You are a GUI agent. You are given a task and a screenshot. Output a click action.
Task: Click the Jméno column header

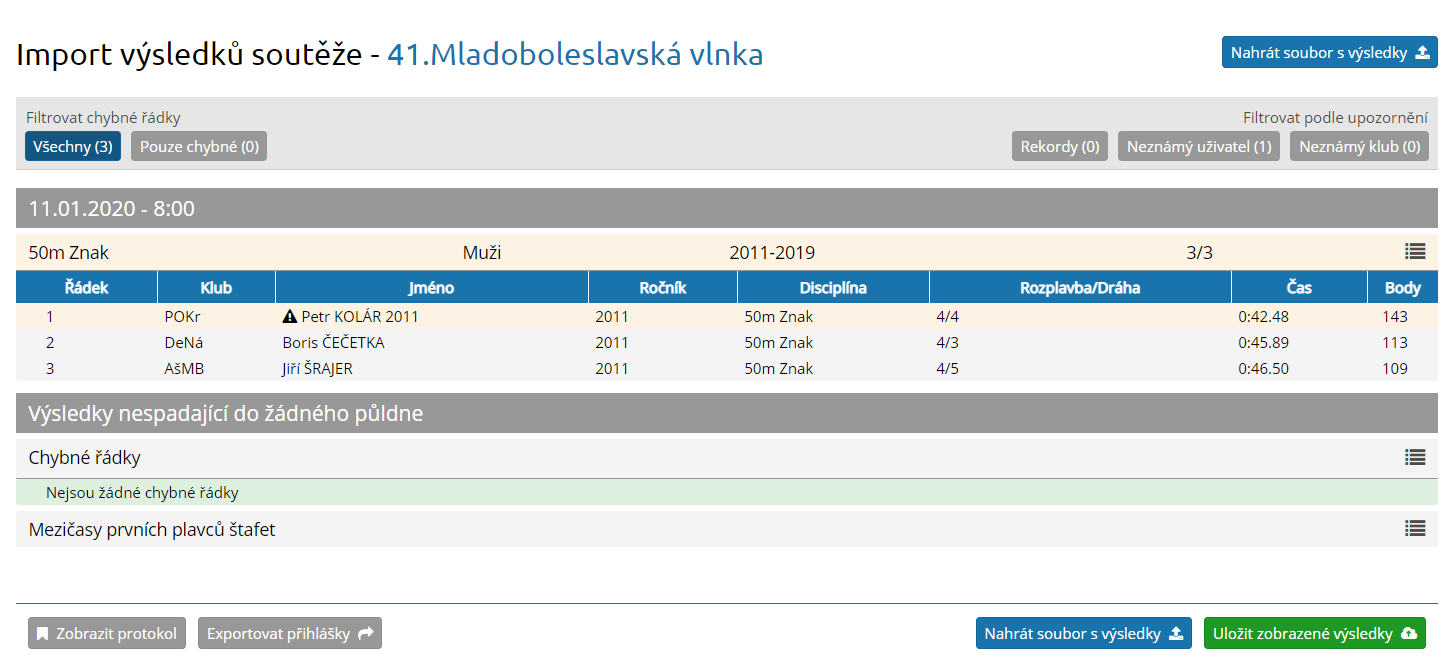coord(431,288)
